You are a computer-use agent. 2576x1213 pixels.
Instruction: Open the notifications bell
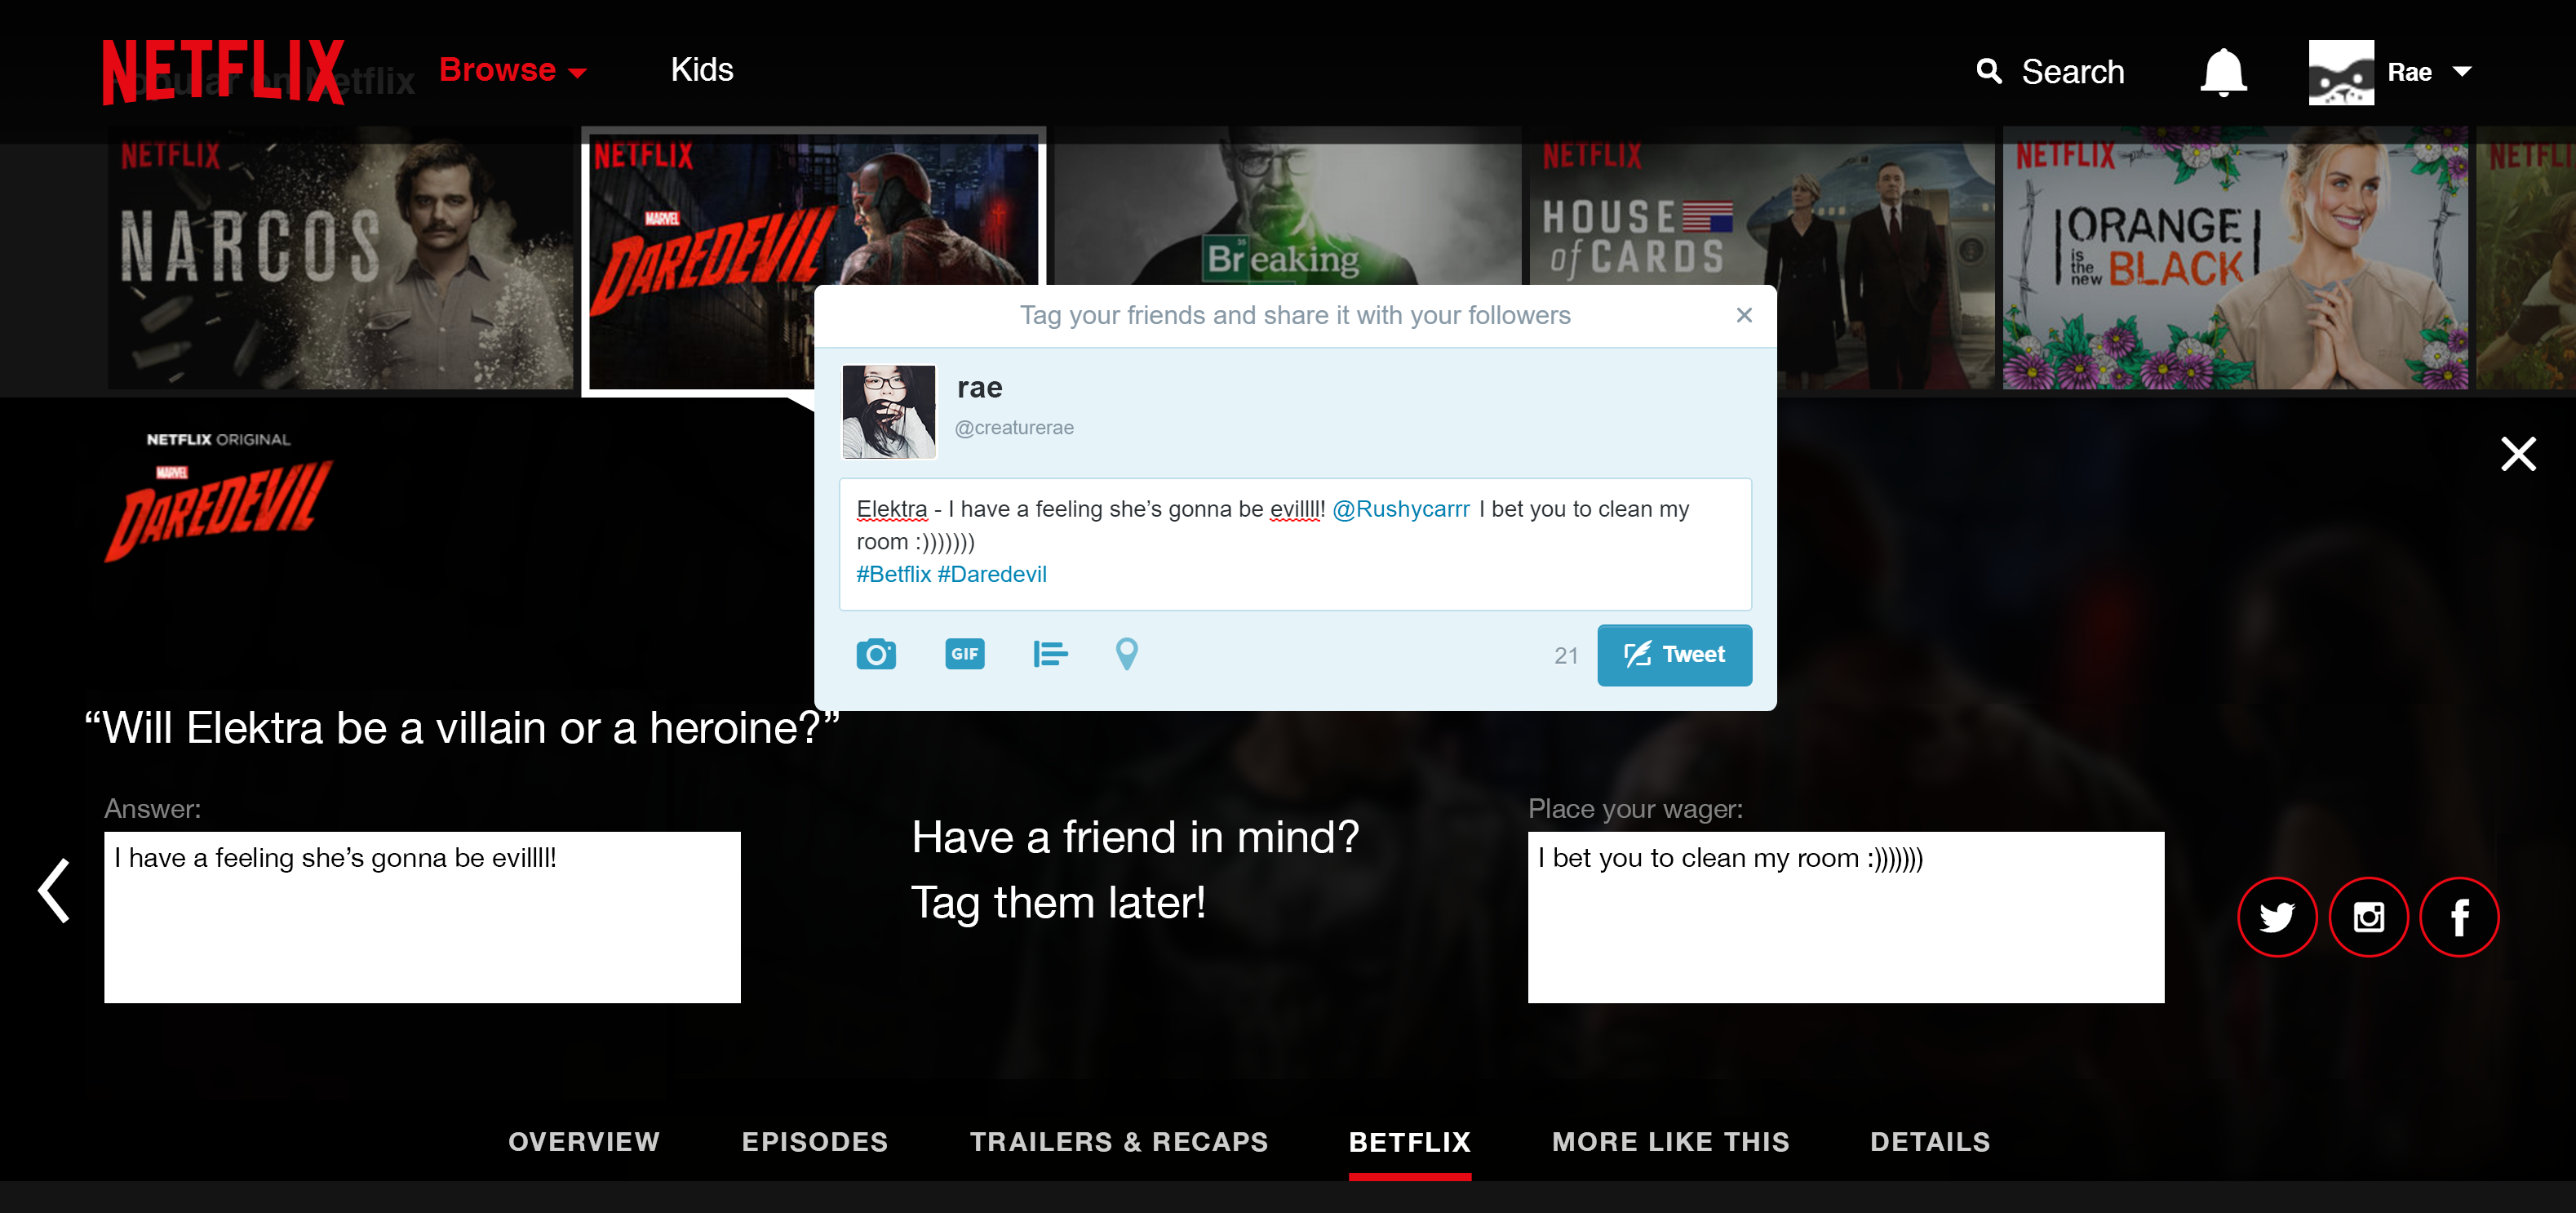(x=2223, y=72)
